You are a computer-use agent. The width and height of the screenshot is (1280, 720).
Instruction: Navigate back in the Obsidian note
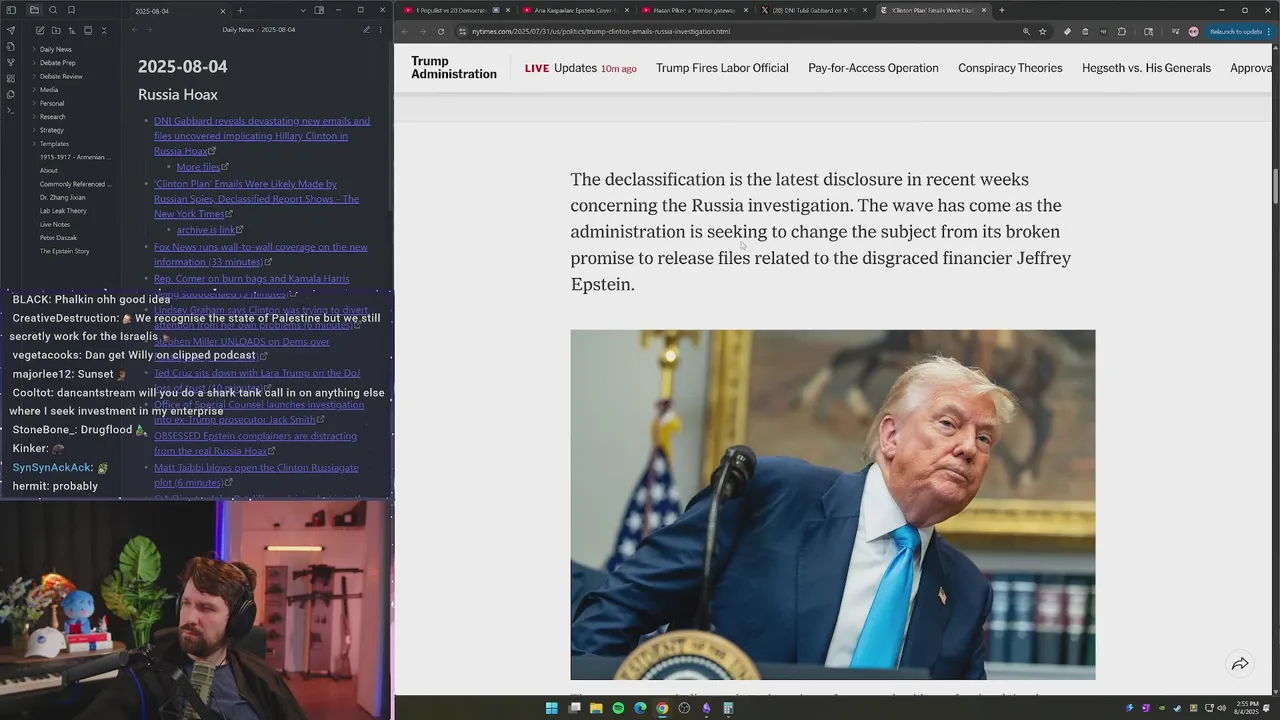pos(134,30)
